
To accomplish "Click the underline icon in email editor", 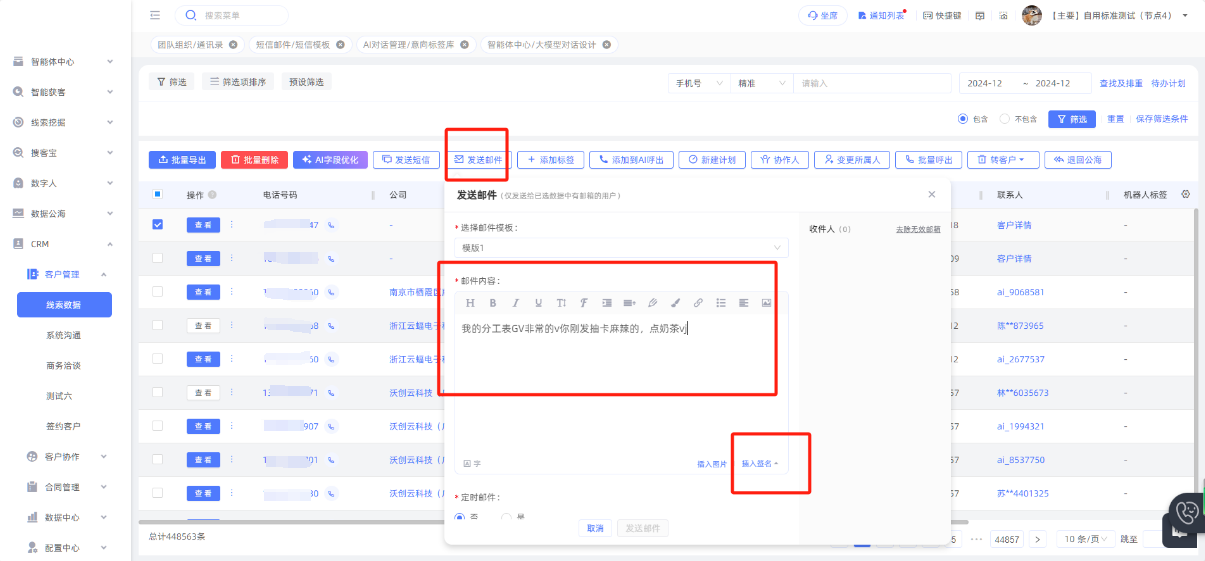I will pos(538,303).
